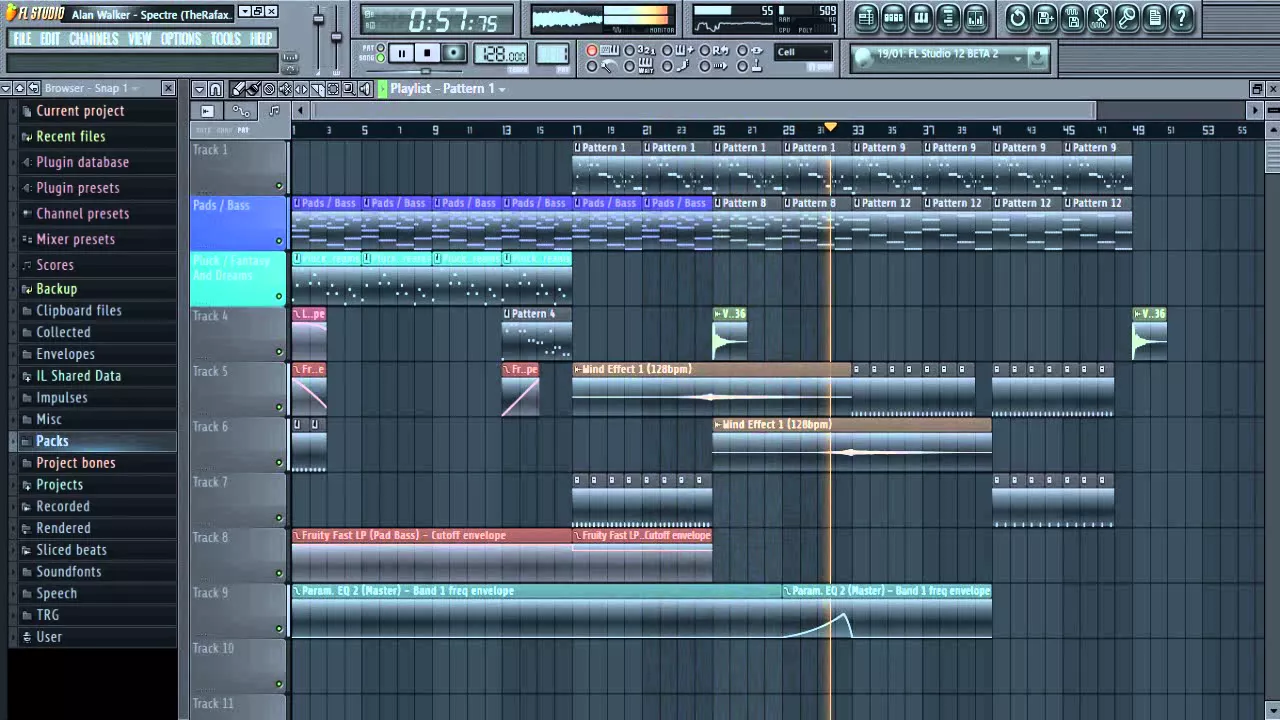Open the Playlist window from top toolbar
The width and height of the screenshot is (1280, 720).
click(866, 17)
